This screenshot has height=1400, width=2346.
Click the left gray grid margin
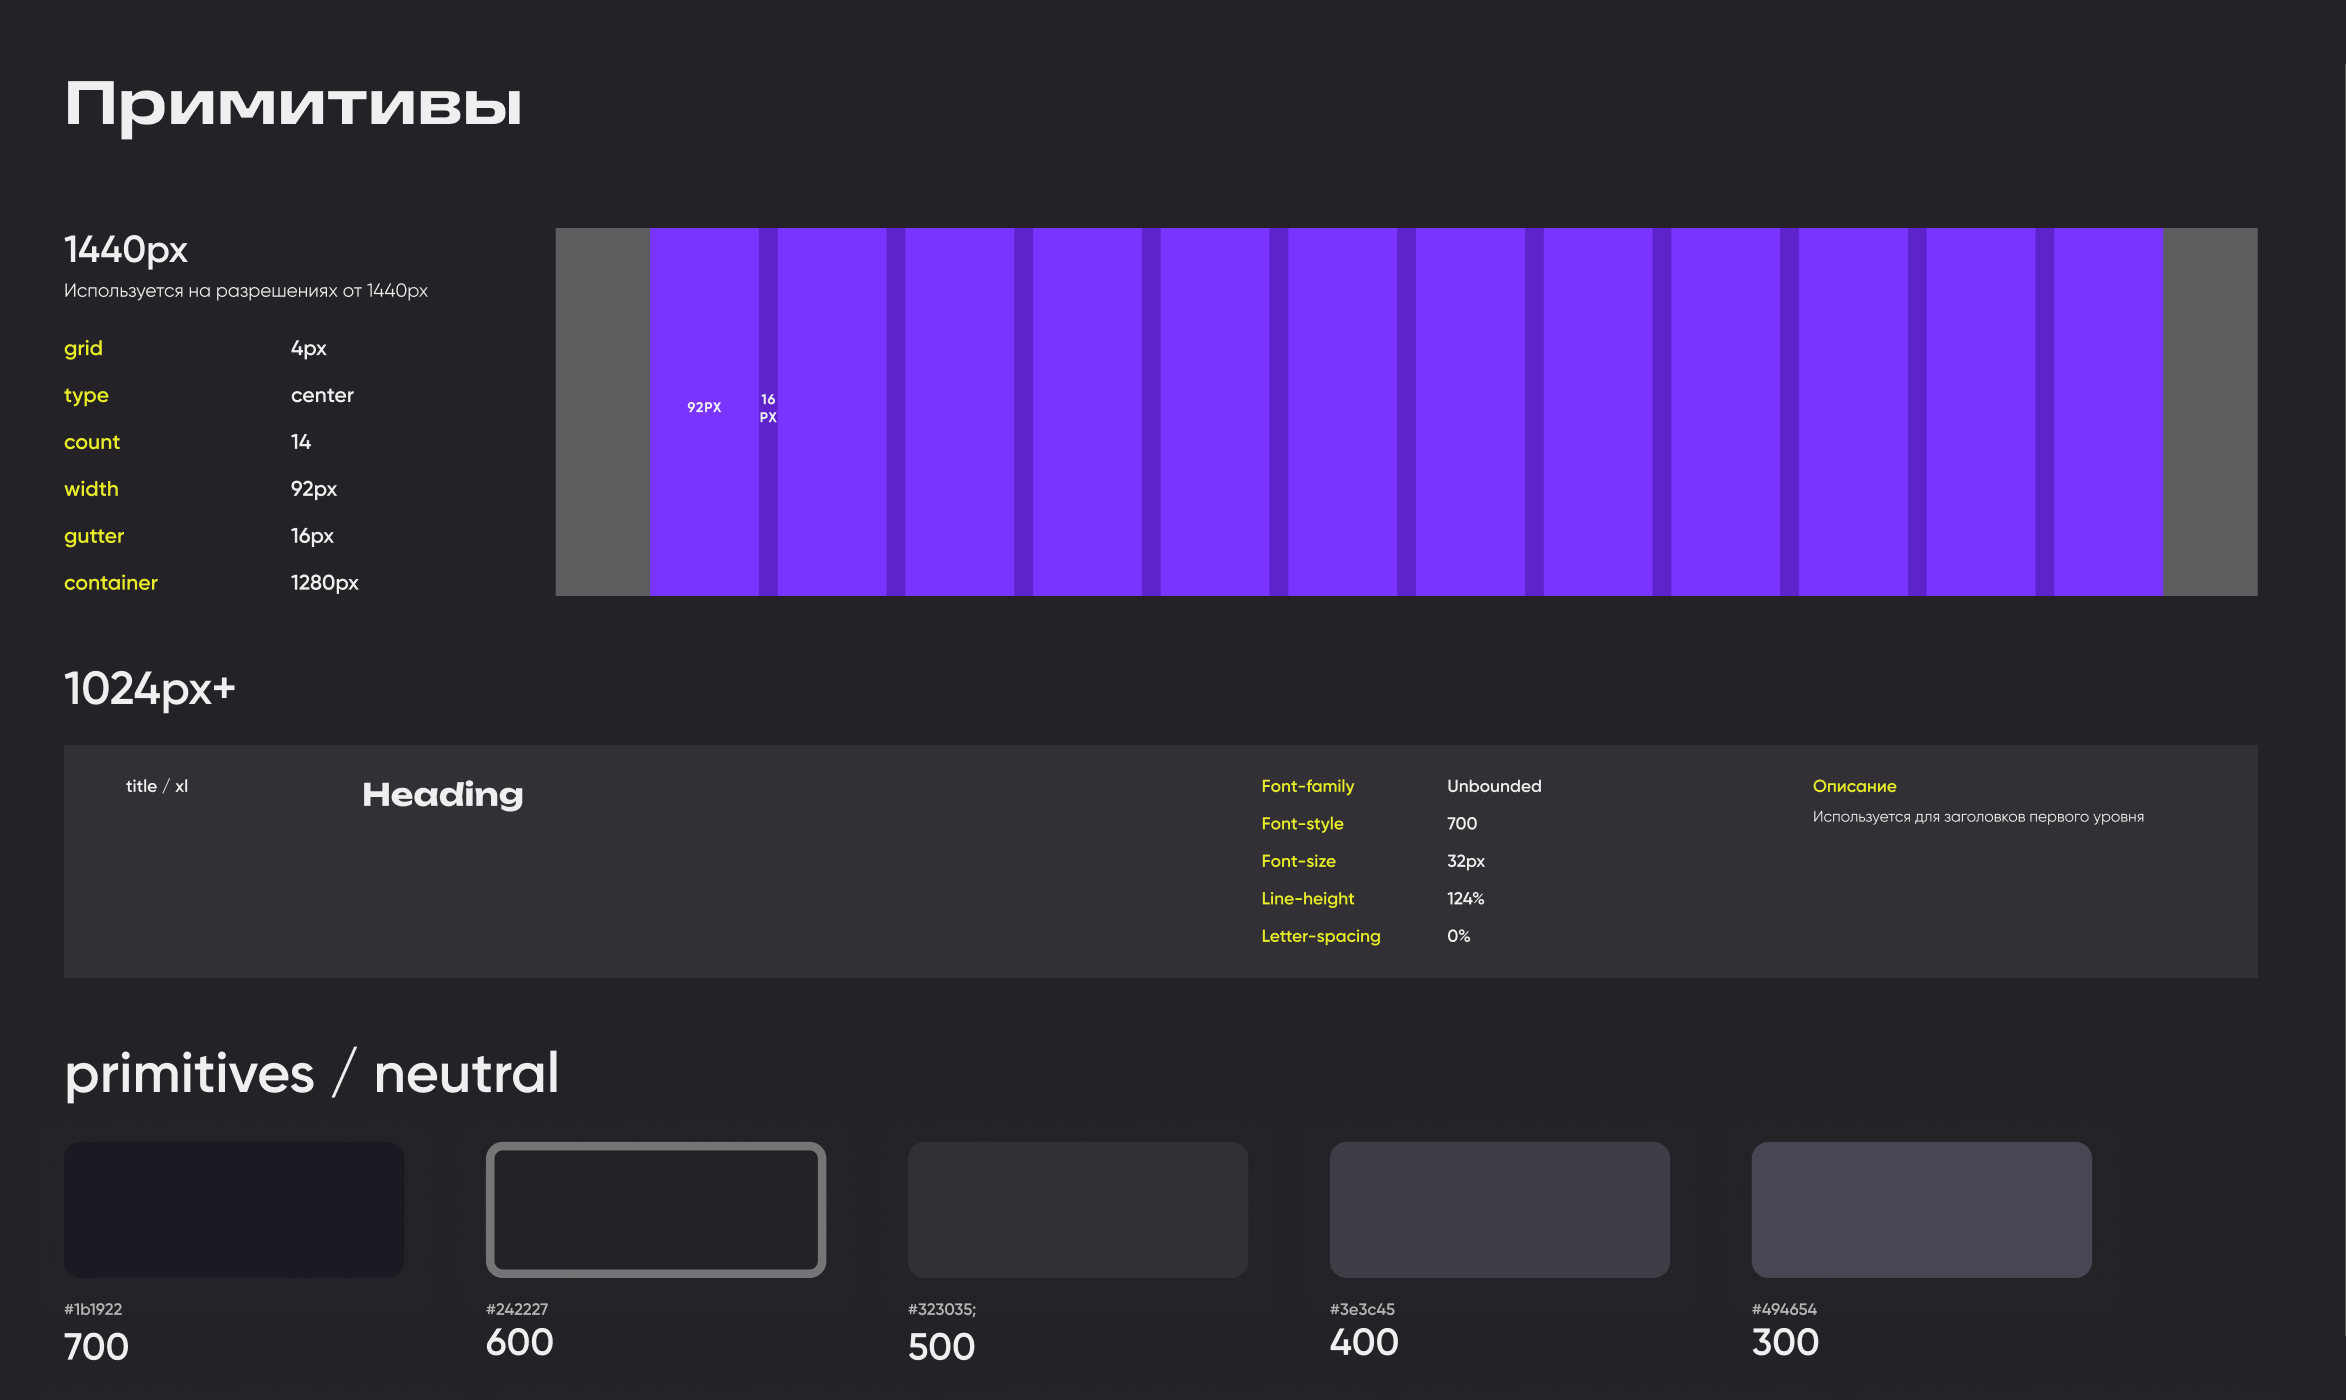tap(602, 412)
